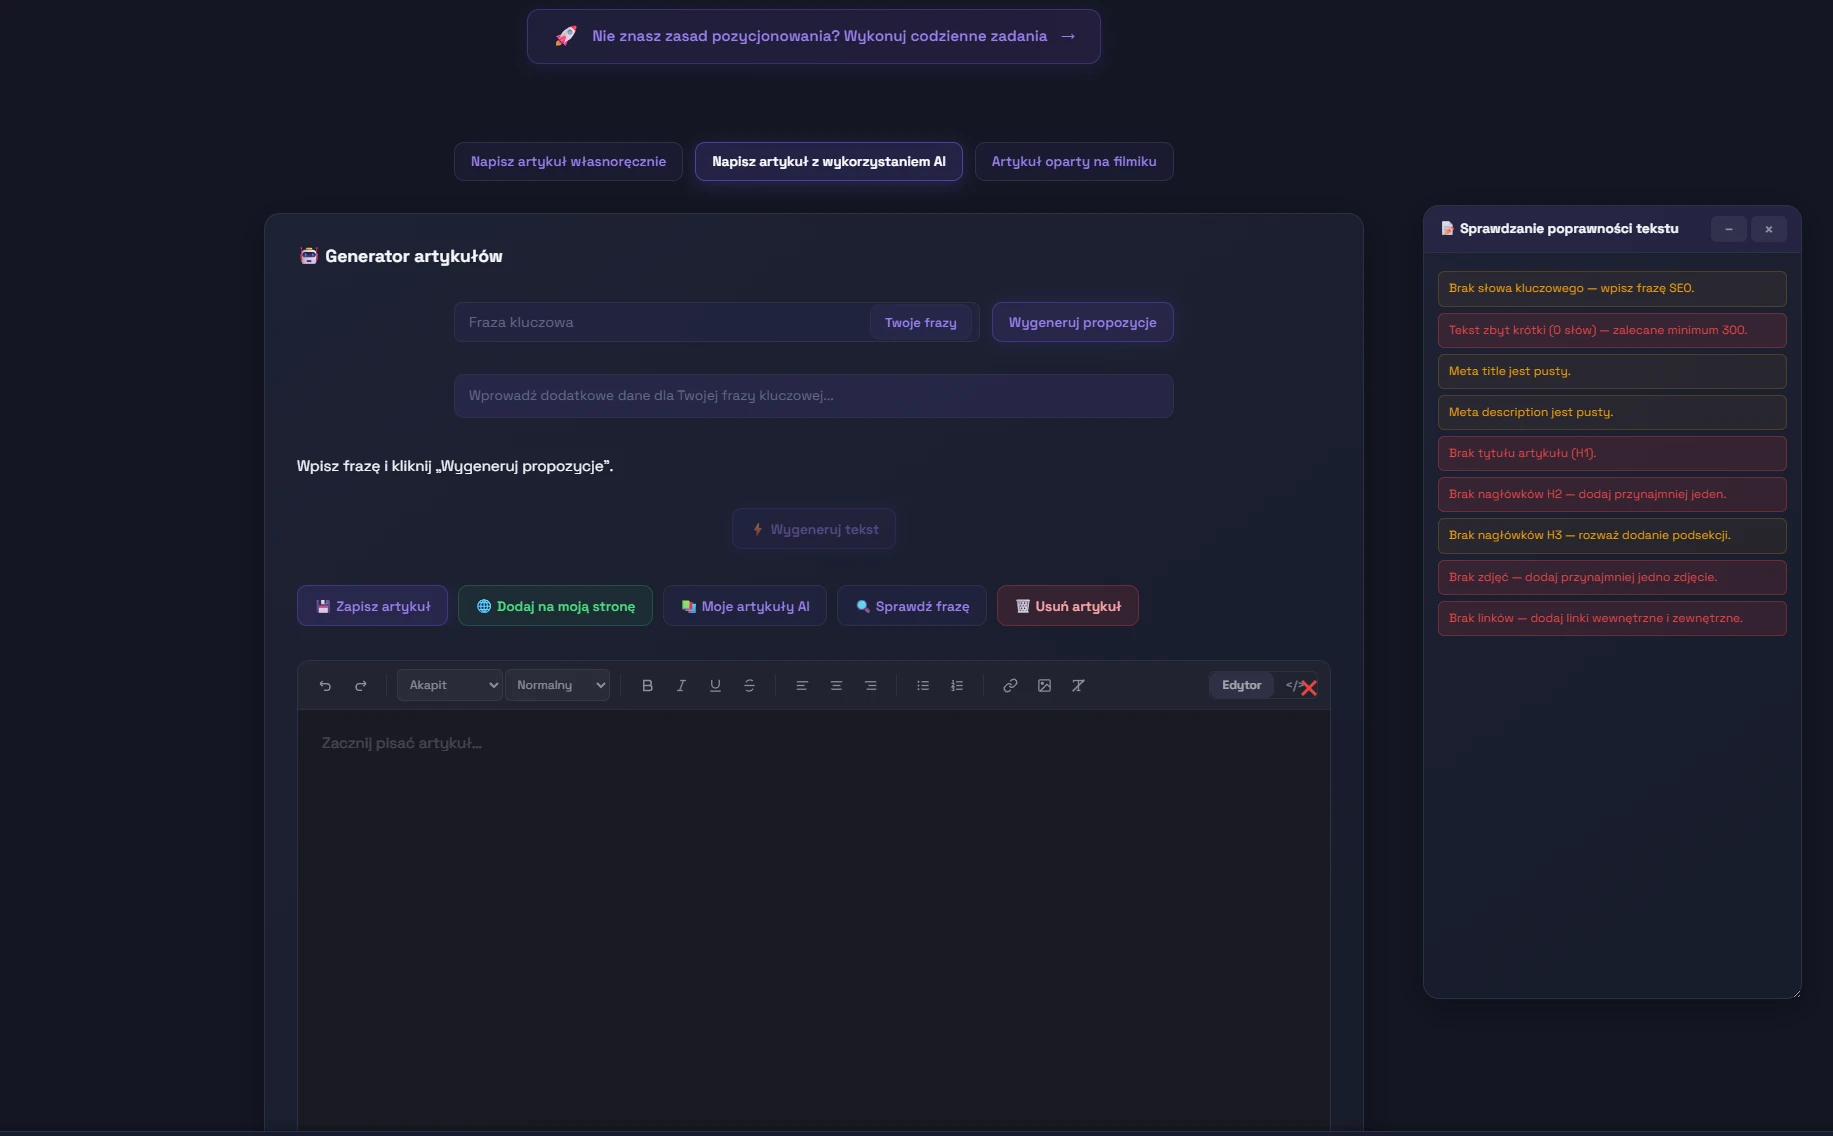Screen dimensions: 1833x1136
Task: Center align the text
Action: [836, 686]
